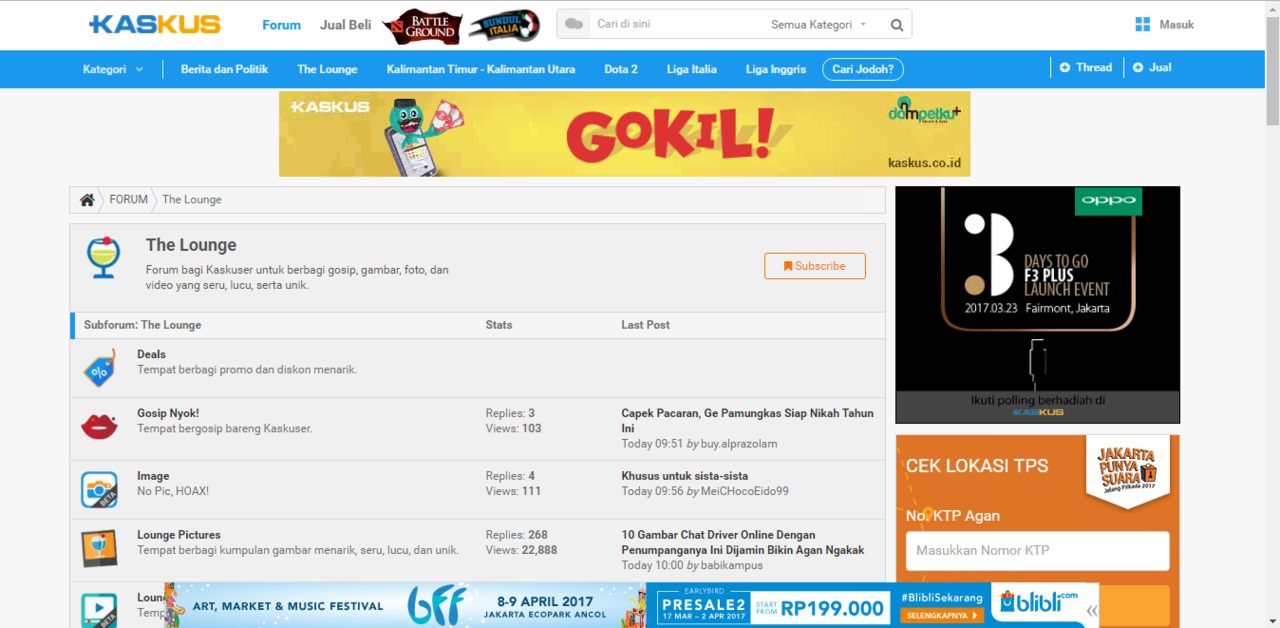Switch to the Forum tab

point(281,25)
